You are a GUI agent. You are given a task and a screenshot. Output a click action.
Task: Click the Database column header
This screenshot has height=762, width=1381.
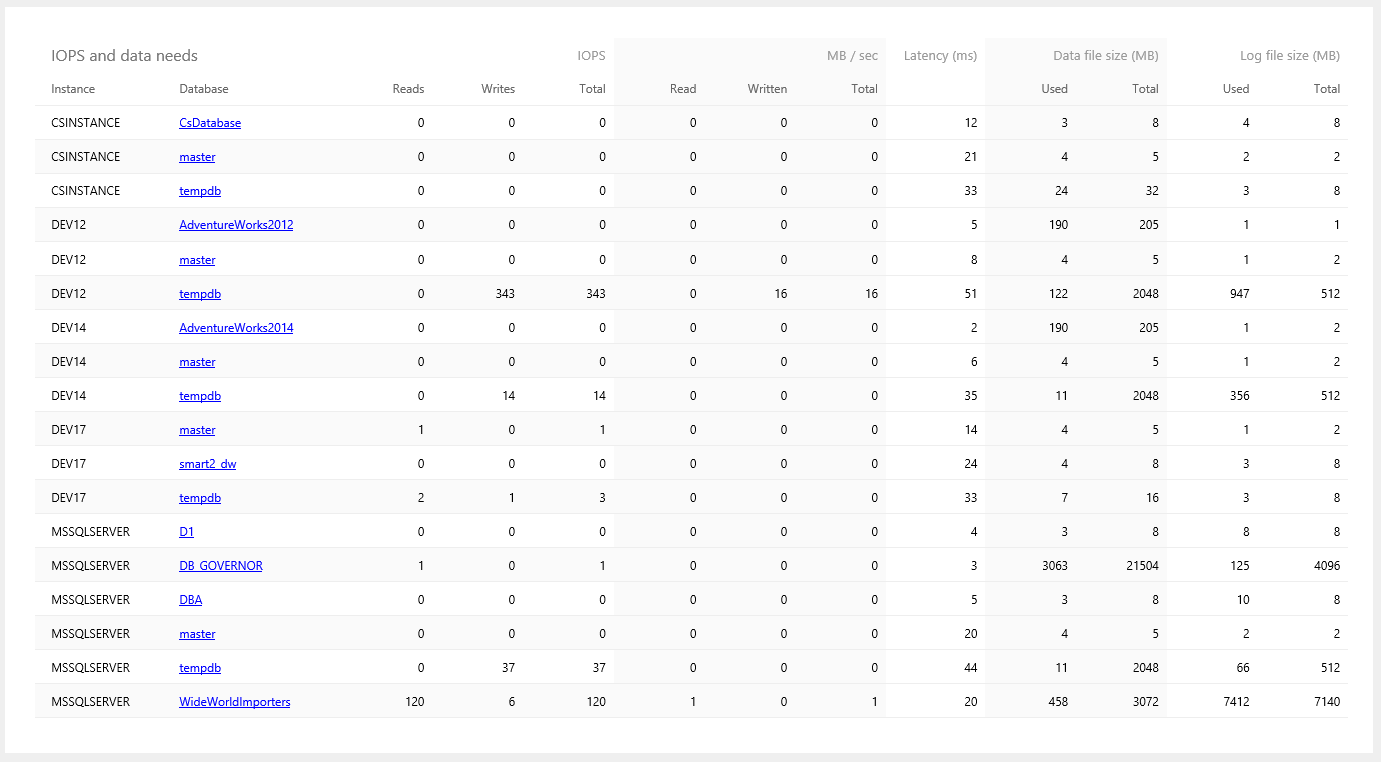pyautogui.click(x=204, y=89)
